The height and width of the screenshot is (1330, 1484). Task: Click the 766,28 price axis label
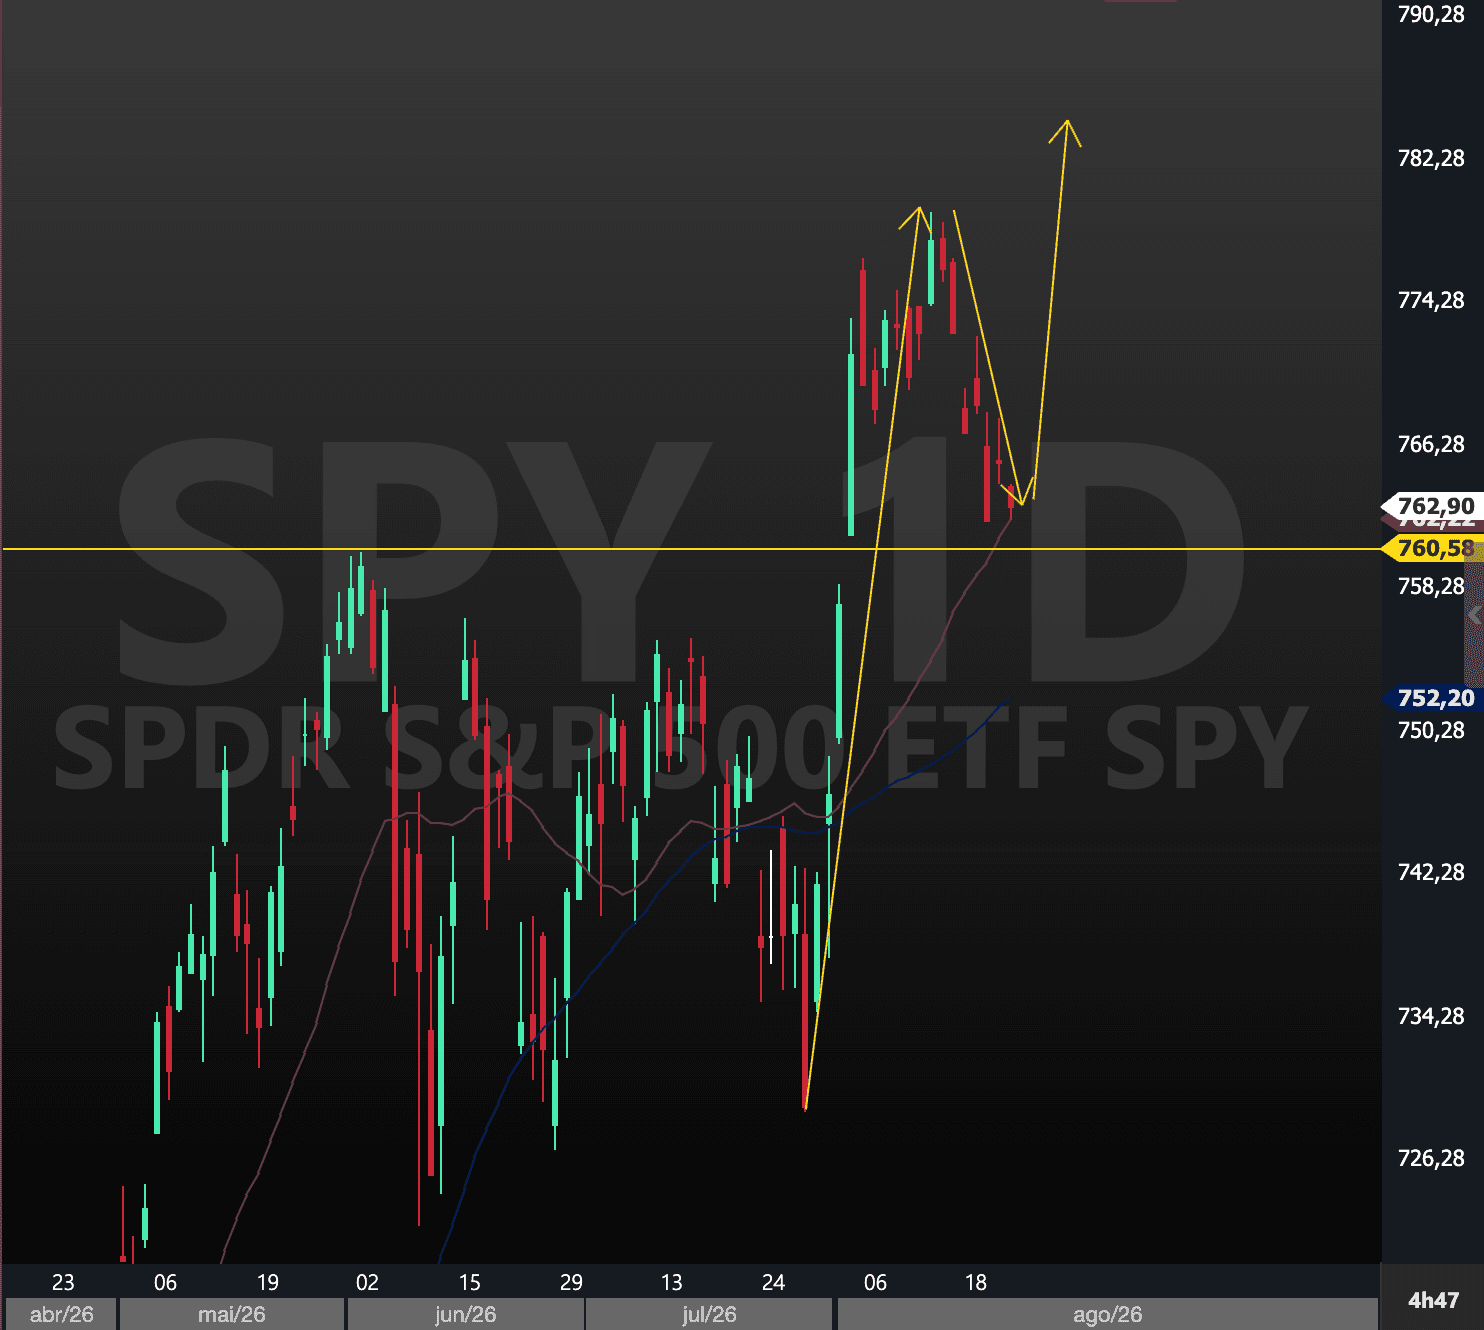click(1431, 444)
